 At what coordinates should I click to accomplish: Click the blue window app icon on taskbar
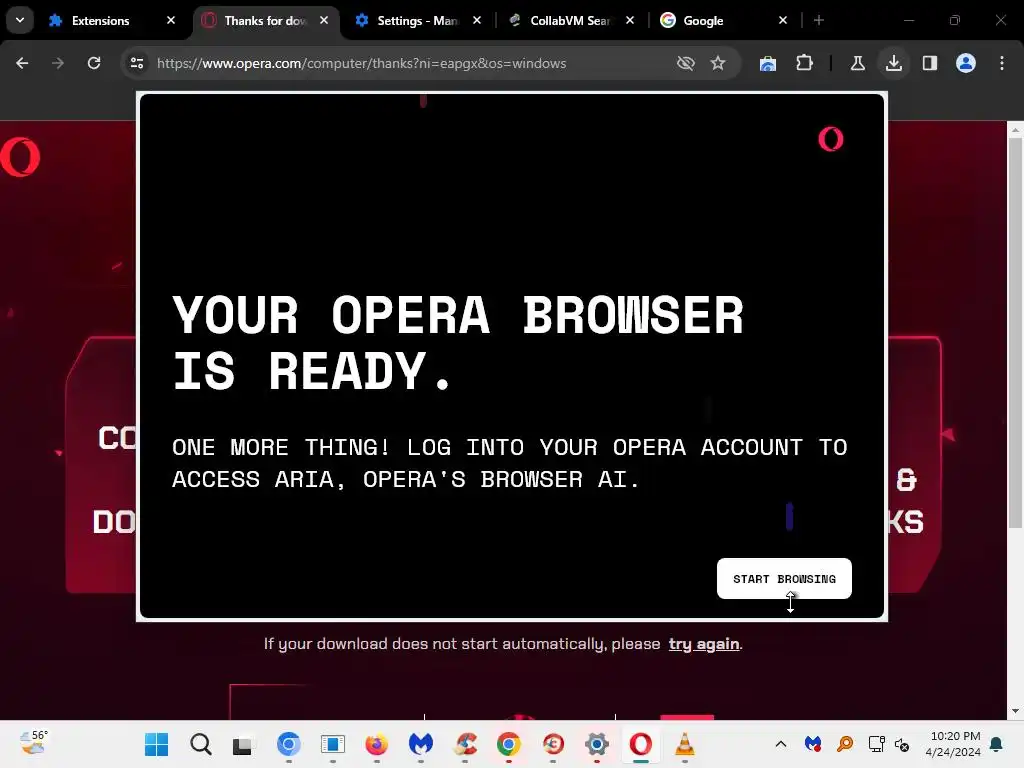332,744
